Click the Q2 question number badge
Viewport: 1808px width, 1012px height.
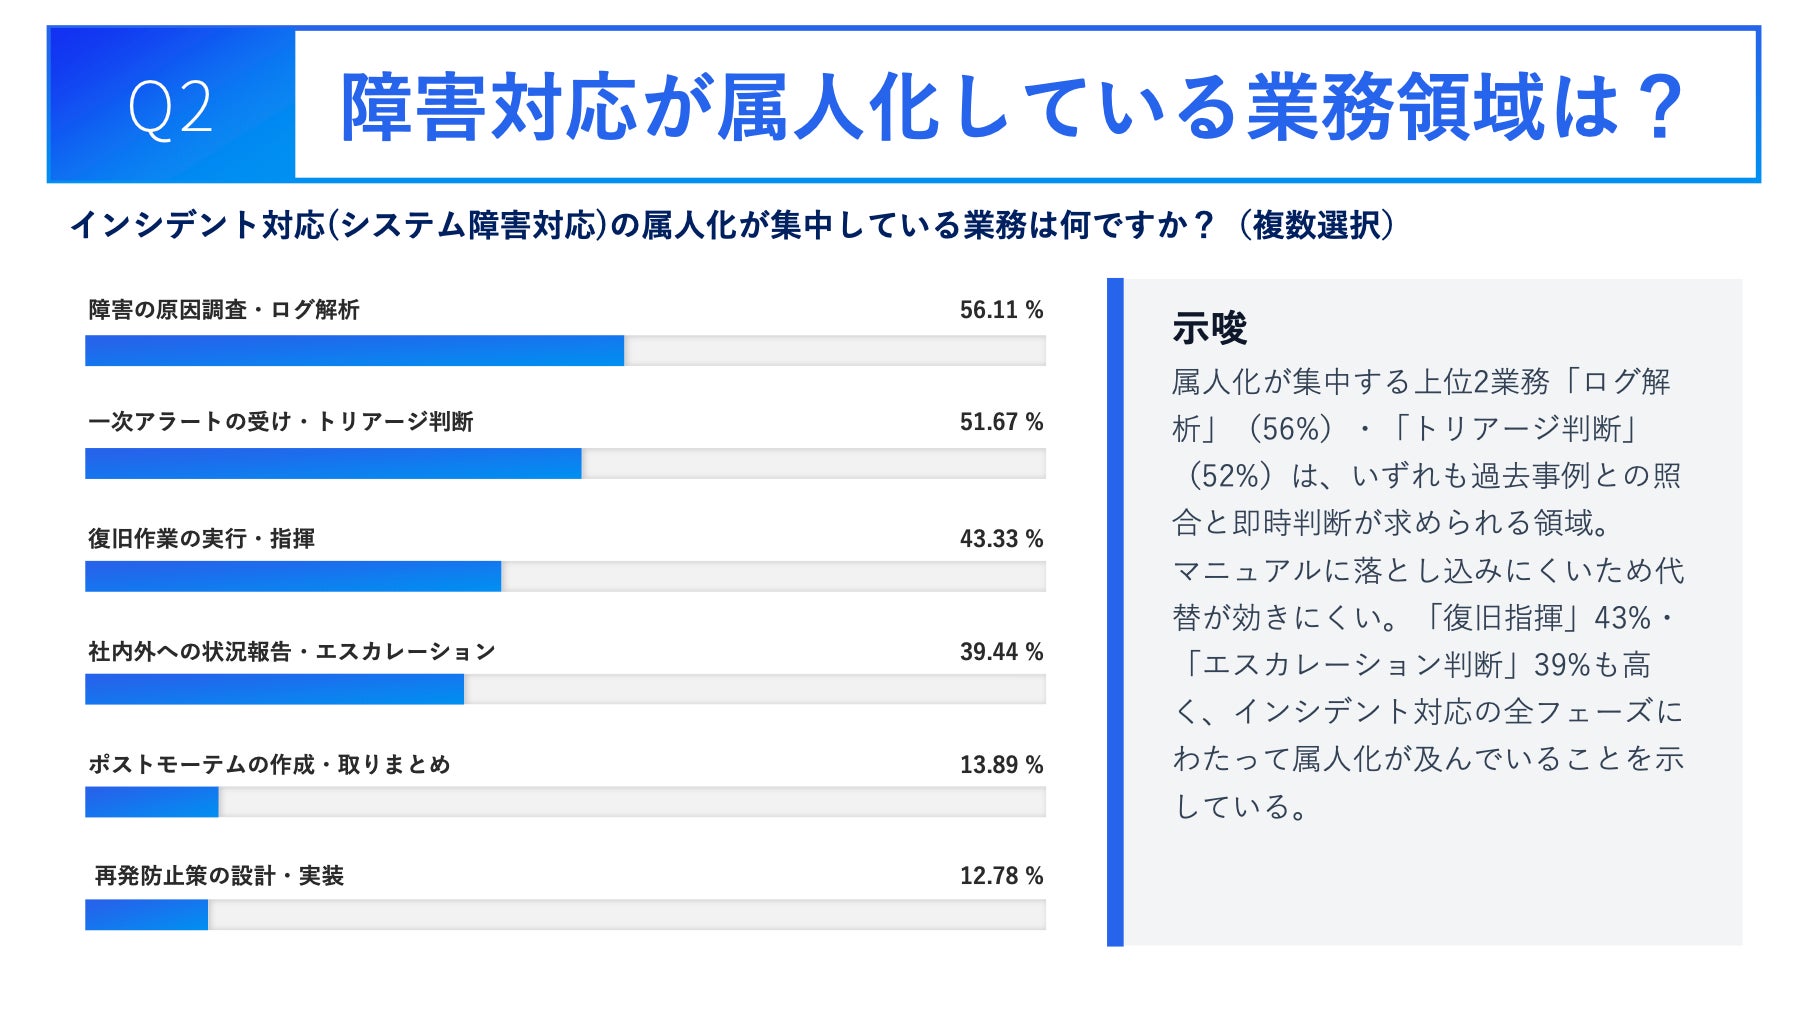pyautogui.click(x=170, y=108)
